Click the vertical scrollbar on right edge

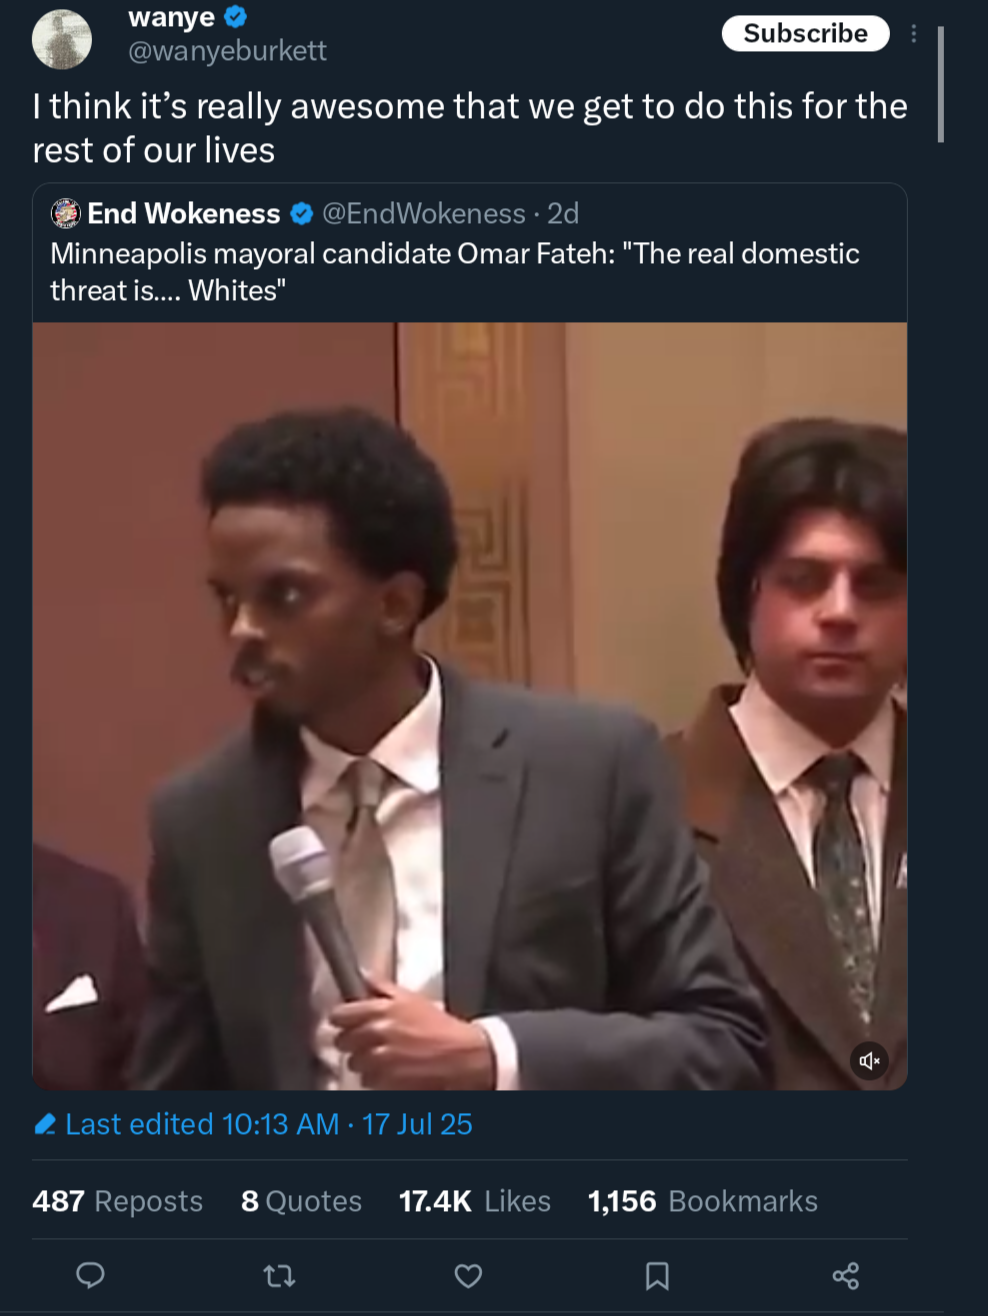[x=940, y=85]
